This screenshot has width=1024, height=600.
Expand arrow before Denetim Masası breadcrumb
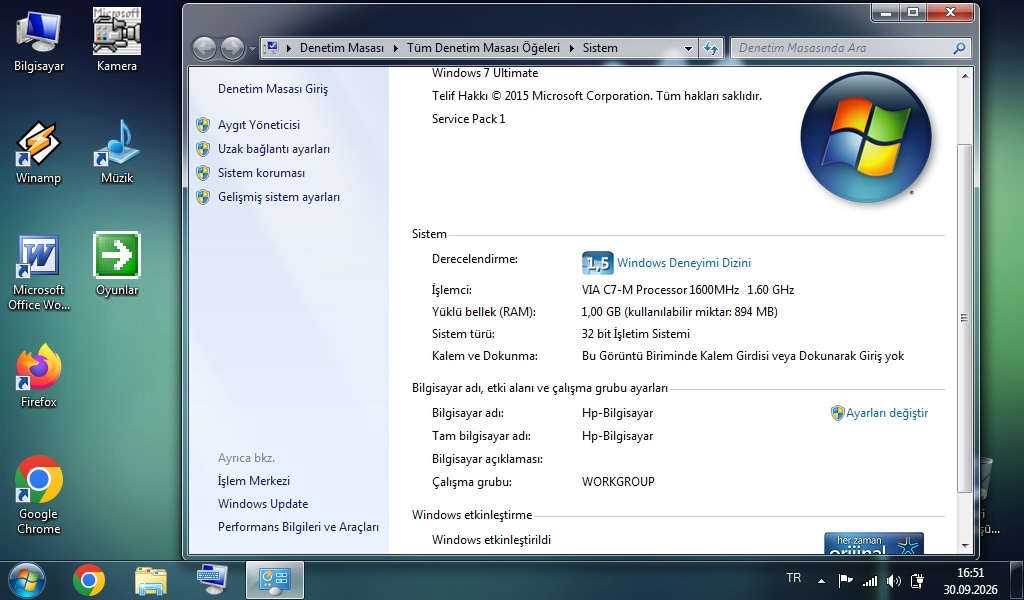point(289,48)
